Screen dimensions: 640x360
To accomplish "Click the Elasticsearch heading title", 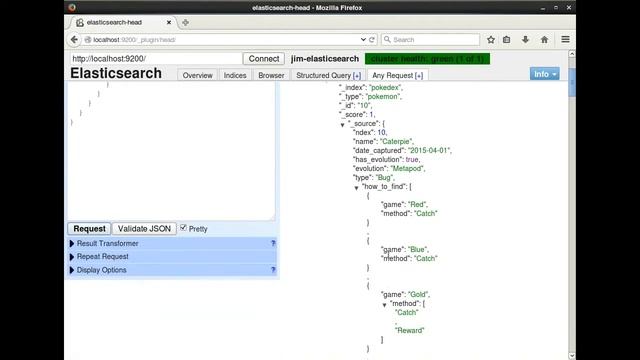I will pyautogui.click(x=116, y=73).
